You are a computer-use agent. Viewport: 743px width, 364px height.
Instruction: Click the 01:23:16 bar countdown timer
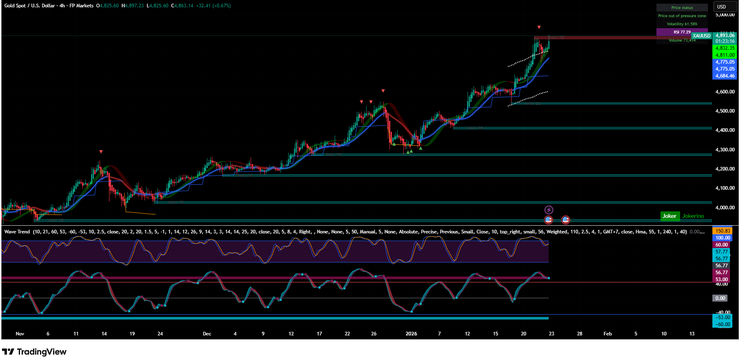pos(725,41)
